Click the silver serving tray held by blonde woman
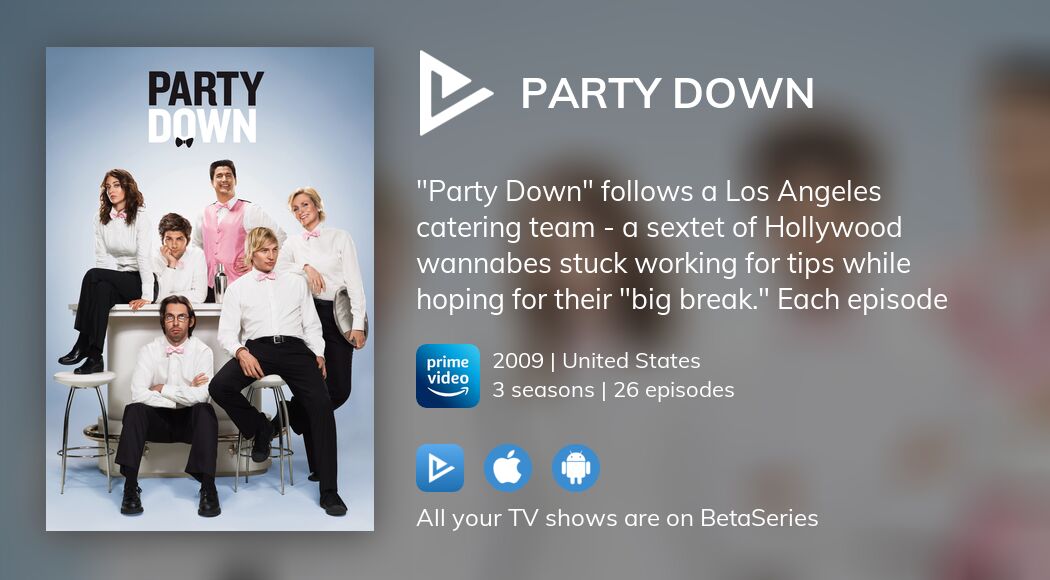 [x=351, y=316]
